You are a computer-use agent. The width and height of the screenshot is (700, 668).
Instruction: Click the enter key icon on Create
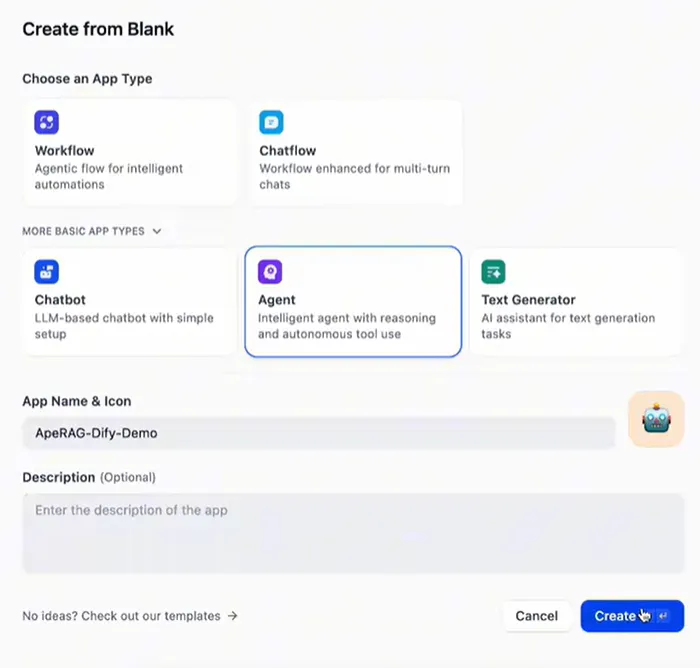[x=663, y=616]
